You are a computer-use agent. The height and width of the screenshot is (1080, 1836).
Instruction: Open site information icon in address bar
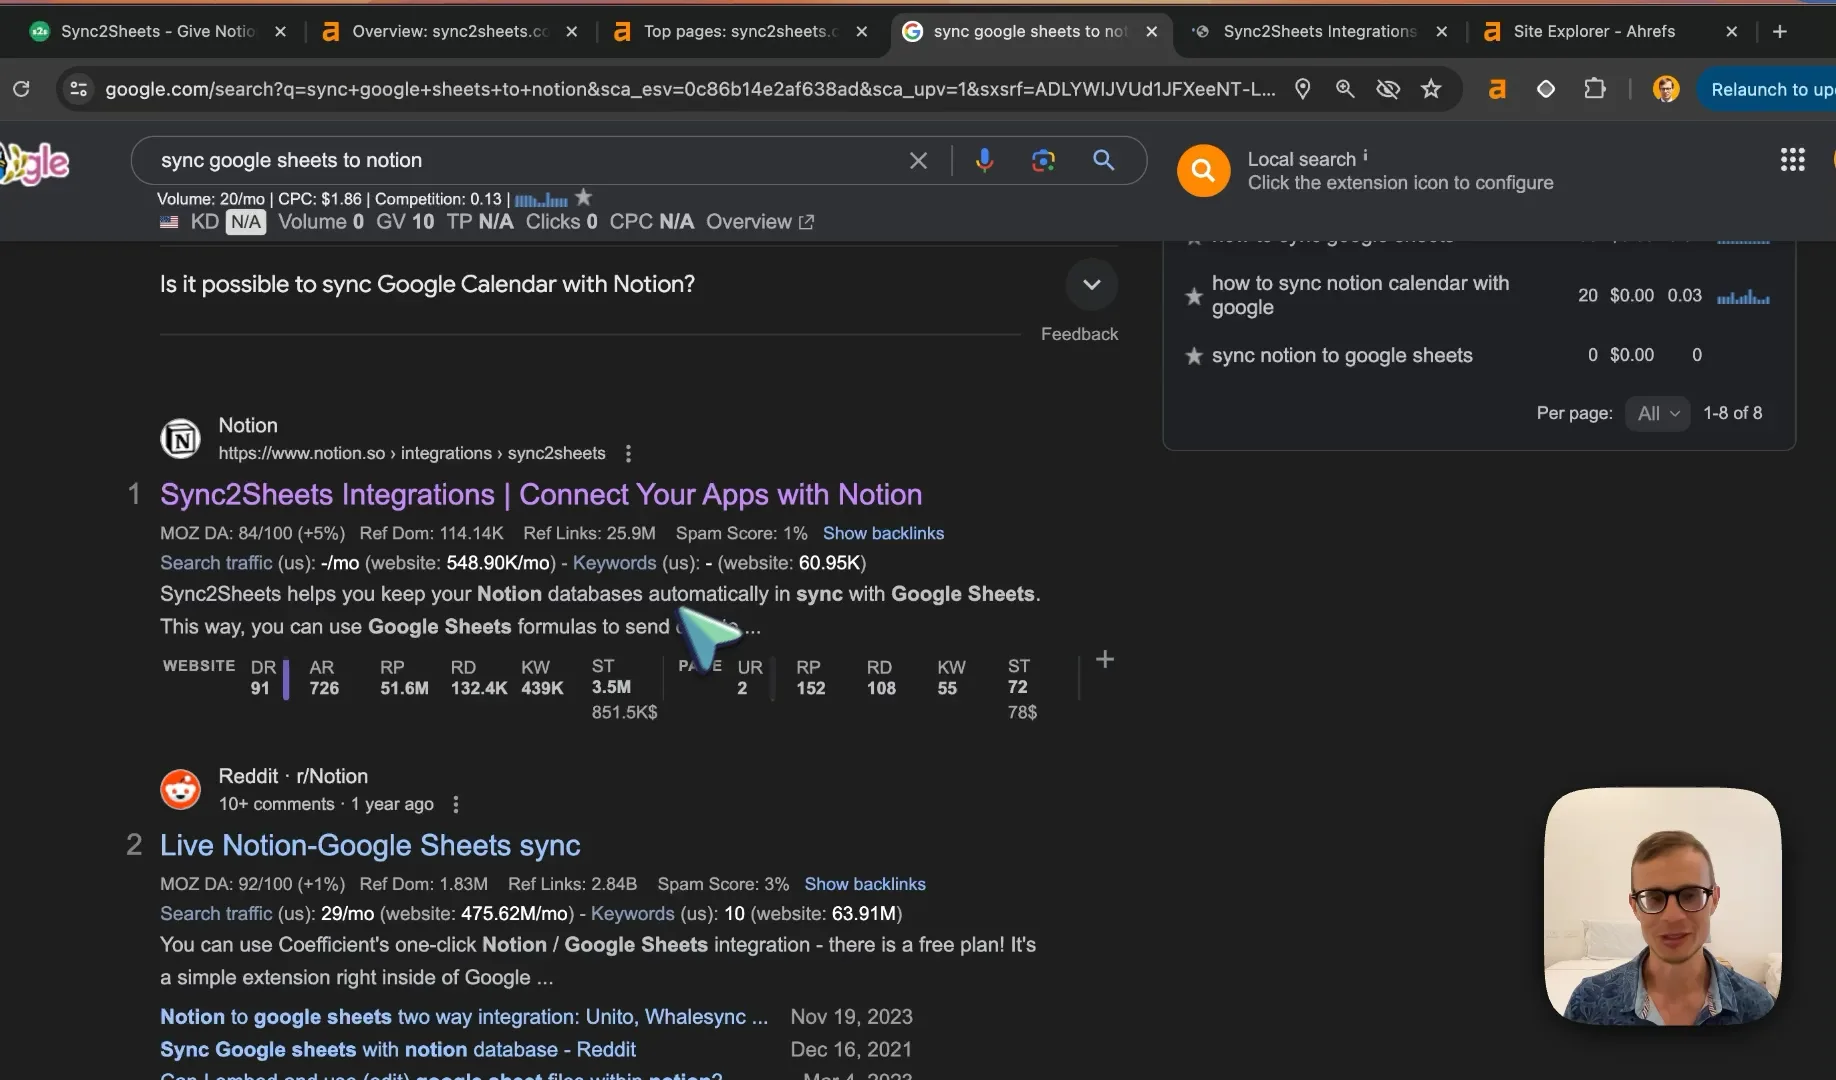78,89
